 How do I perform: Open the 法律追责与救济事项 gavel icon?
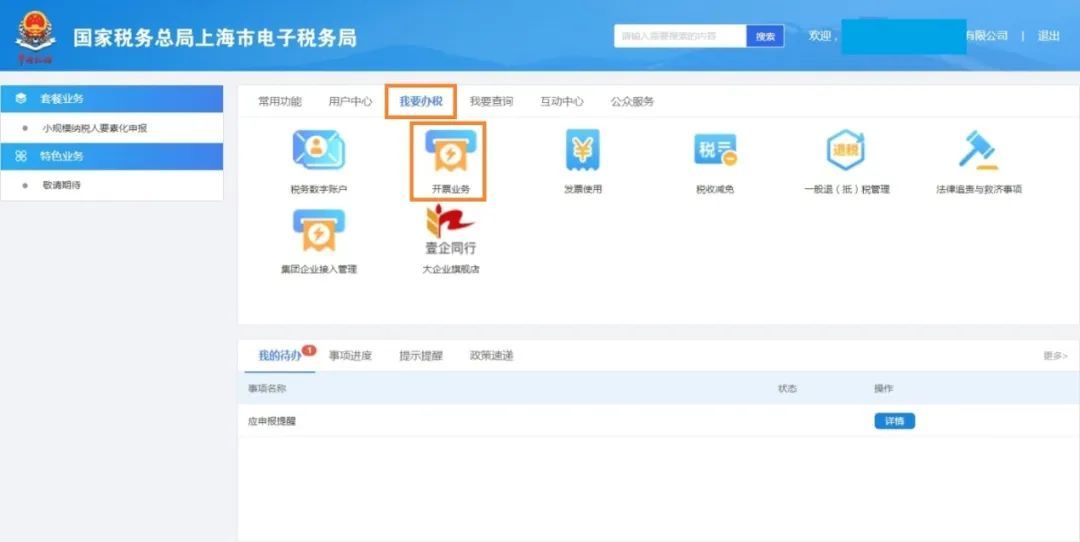click(978, 151)
